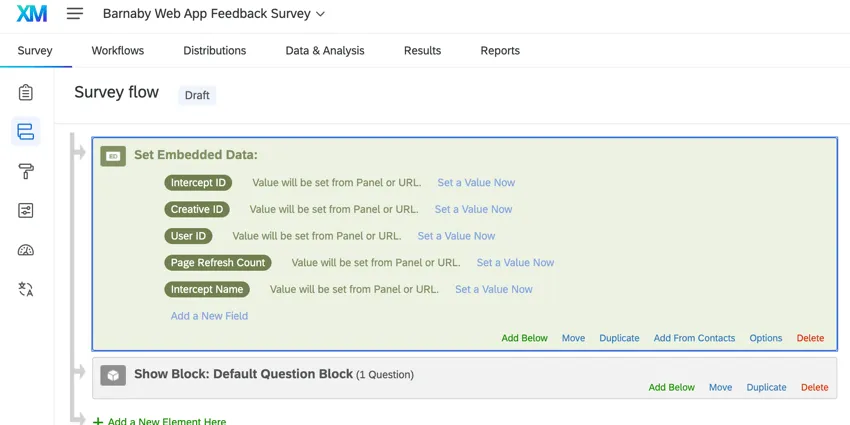This screenshot has height=425, width=850.
Task: Open the survey builder clipboard icon
Action: tap(26, 93)
